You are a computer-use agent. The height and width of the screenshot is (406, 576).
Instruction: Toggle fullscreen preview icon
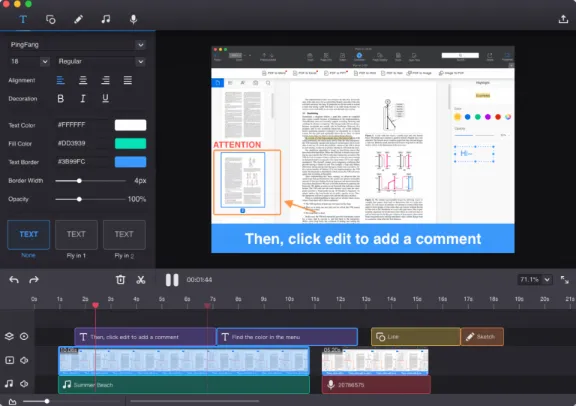point(565,280)
